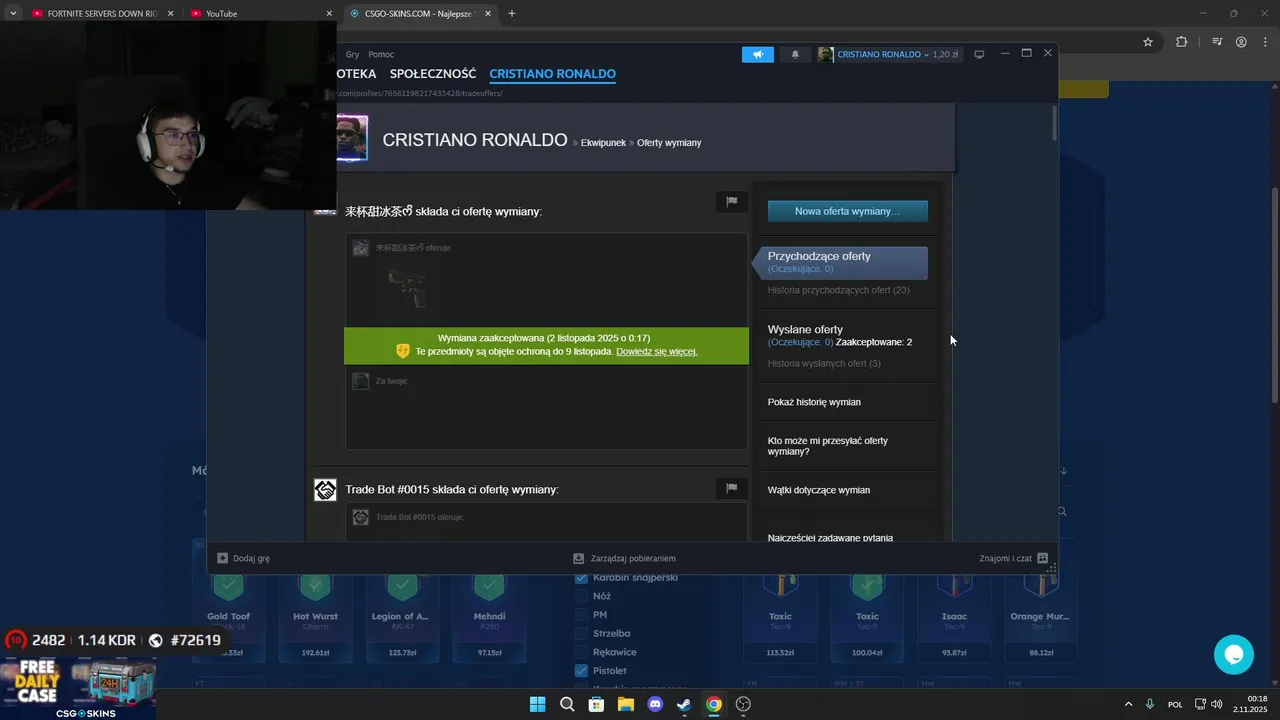Viewport: 1280px width, 720px height.
Task: Select the Gold Toof skin card
Action: (229, 617)
